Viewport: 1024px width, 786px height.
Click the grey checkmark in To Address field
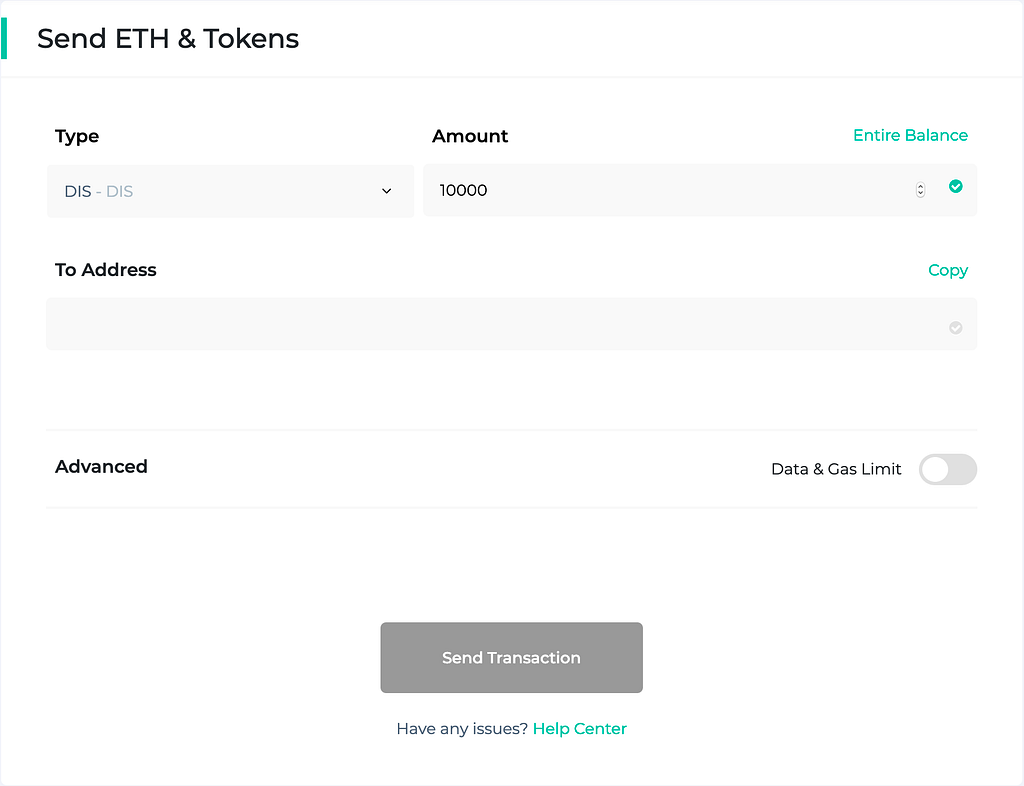click(955, 327)
